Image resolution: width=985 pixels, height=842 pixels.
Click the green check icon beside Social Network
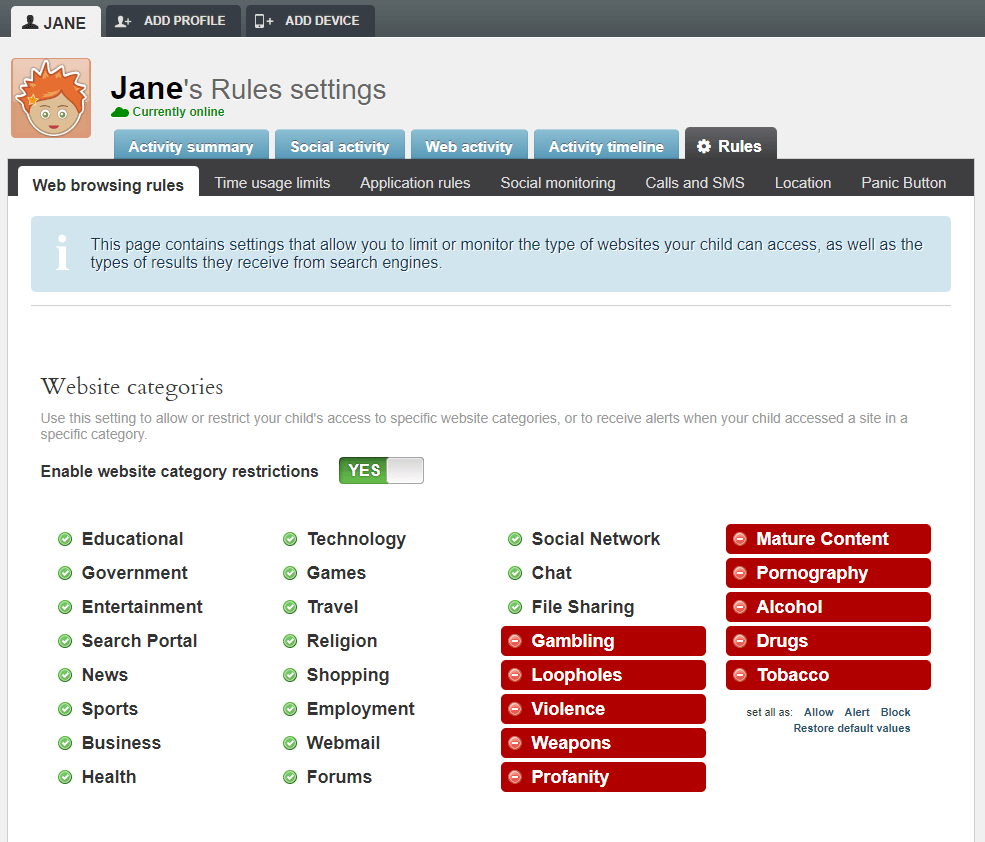[515, 539]
